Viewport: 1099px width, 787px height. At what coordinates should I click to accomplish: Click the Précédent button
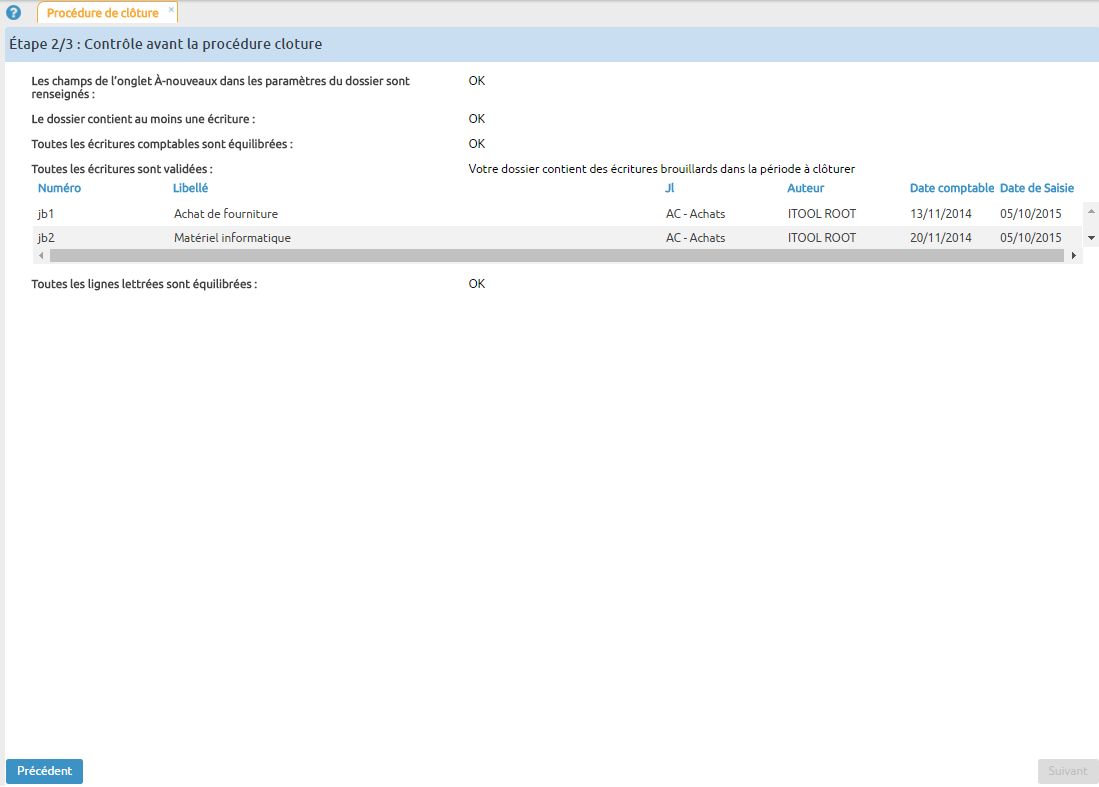pos(44,771)
